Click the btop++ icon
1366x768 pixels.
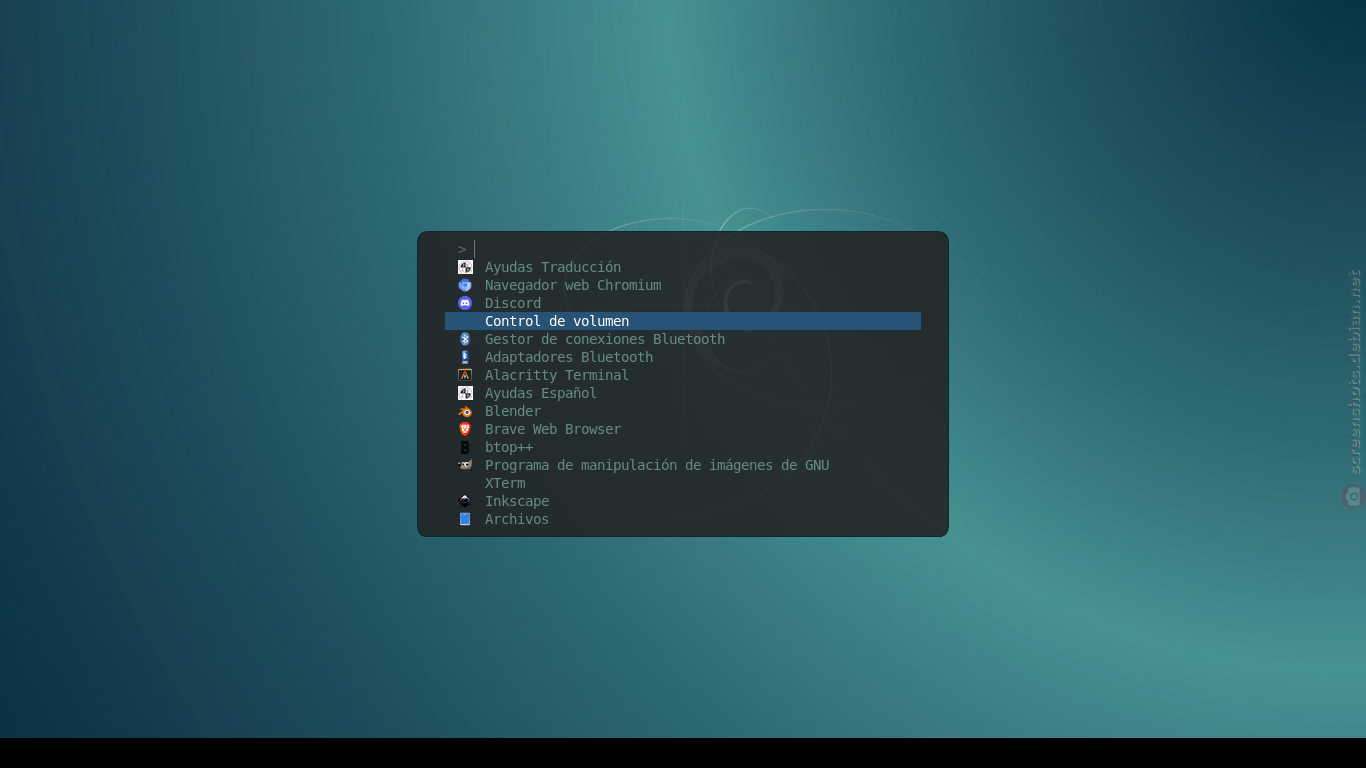click(x=465, y=447)
